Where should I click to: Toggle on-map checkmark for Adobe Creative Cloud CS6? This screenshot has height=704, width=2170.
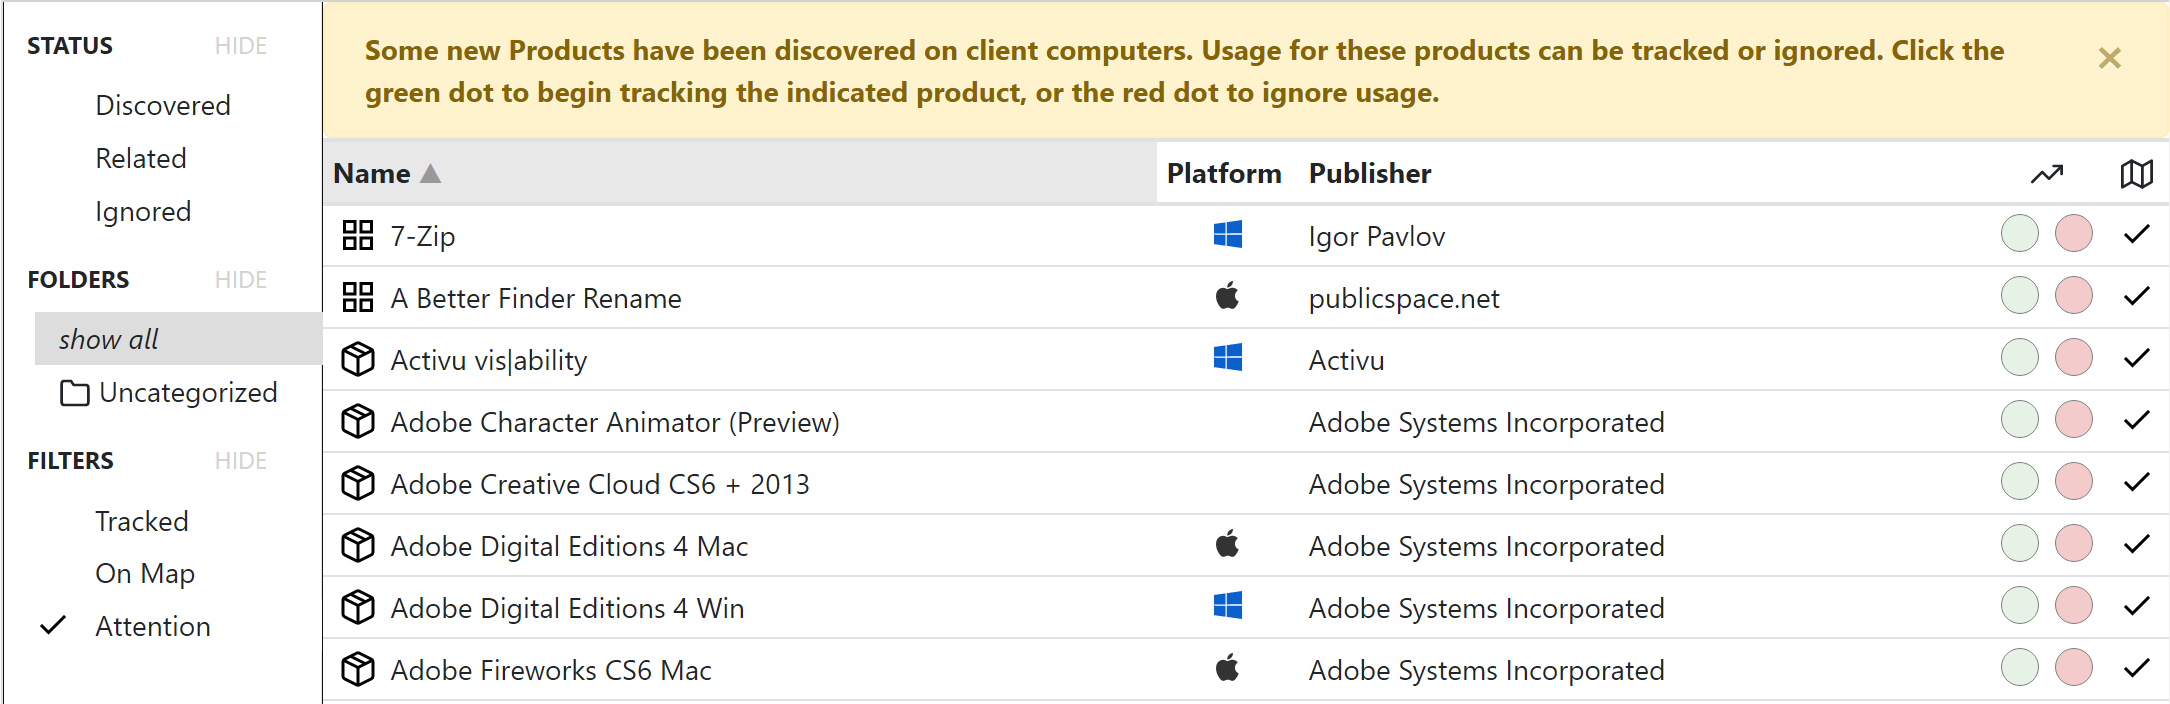point(2136,482)
